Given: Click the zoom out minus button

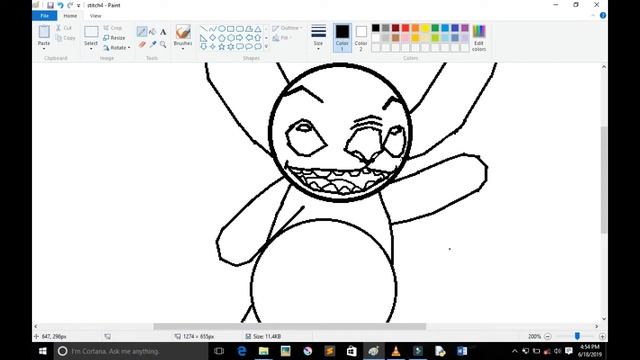Looking at the screenshot, I should point(548,336).
